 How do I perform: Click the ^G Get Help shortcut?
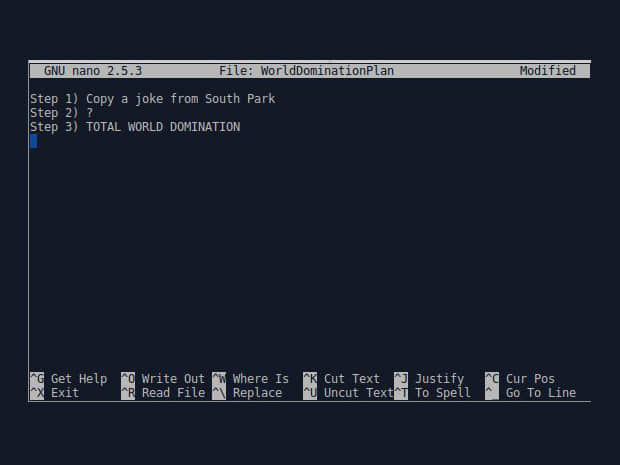(x=69, y=379)
